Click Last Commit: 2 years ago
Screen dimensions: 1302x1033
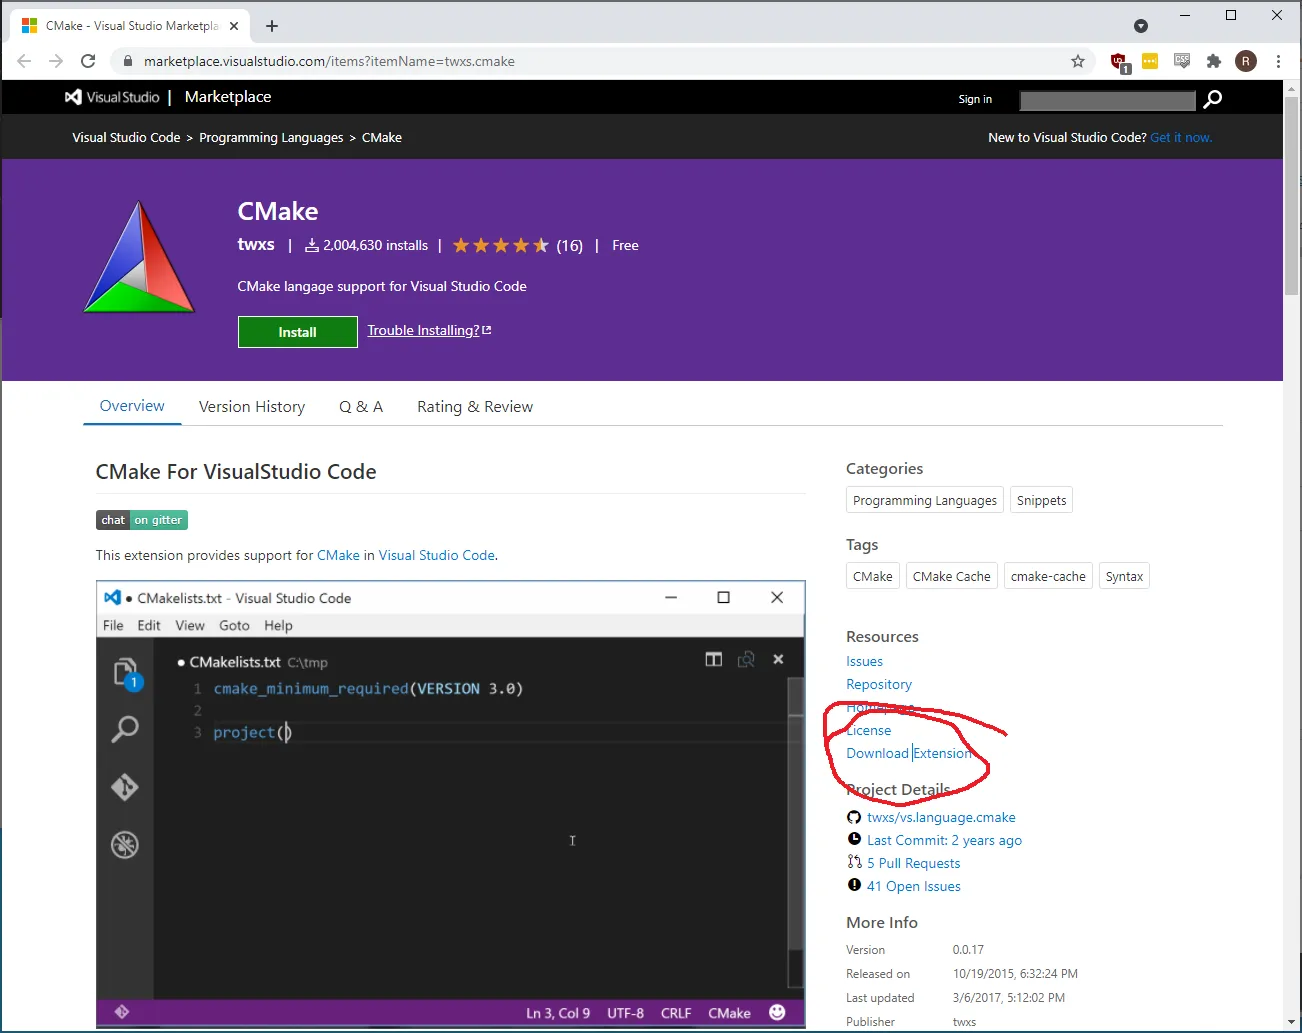(x=944, y=841)
